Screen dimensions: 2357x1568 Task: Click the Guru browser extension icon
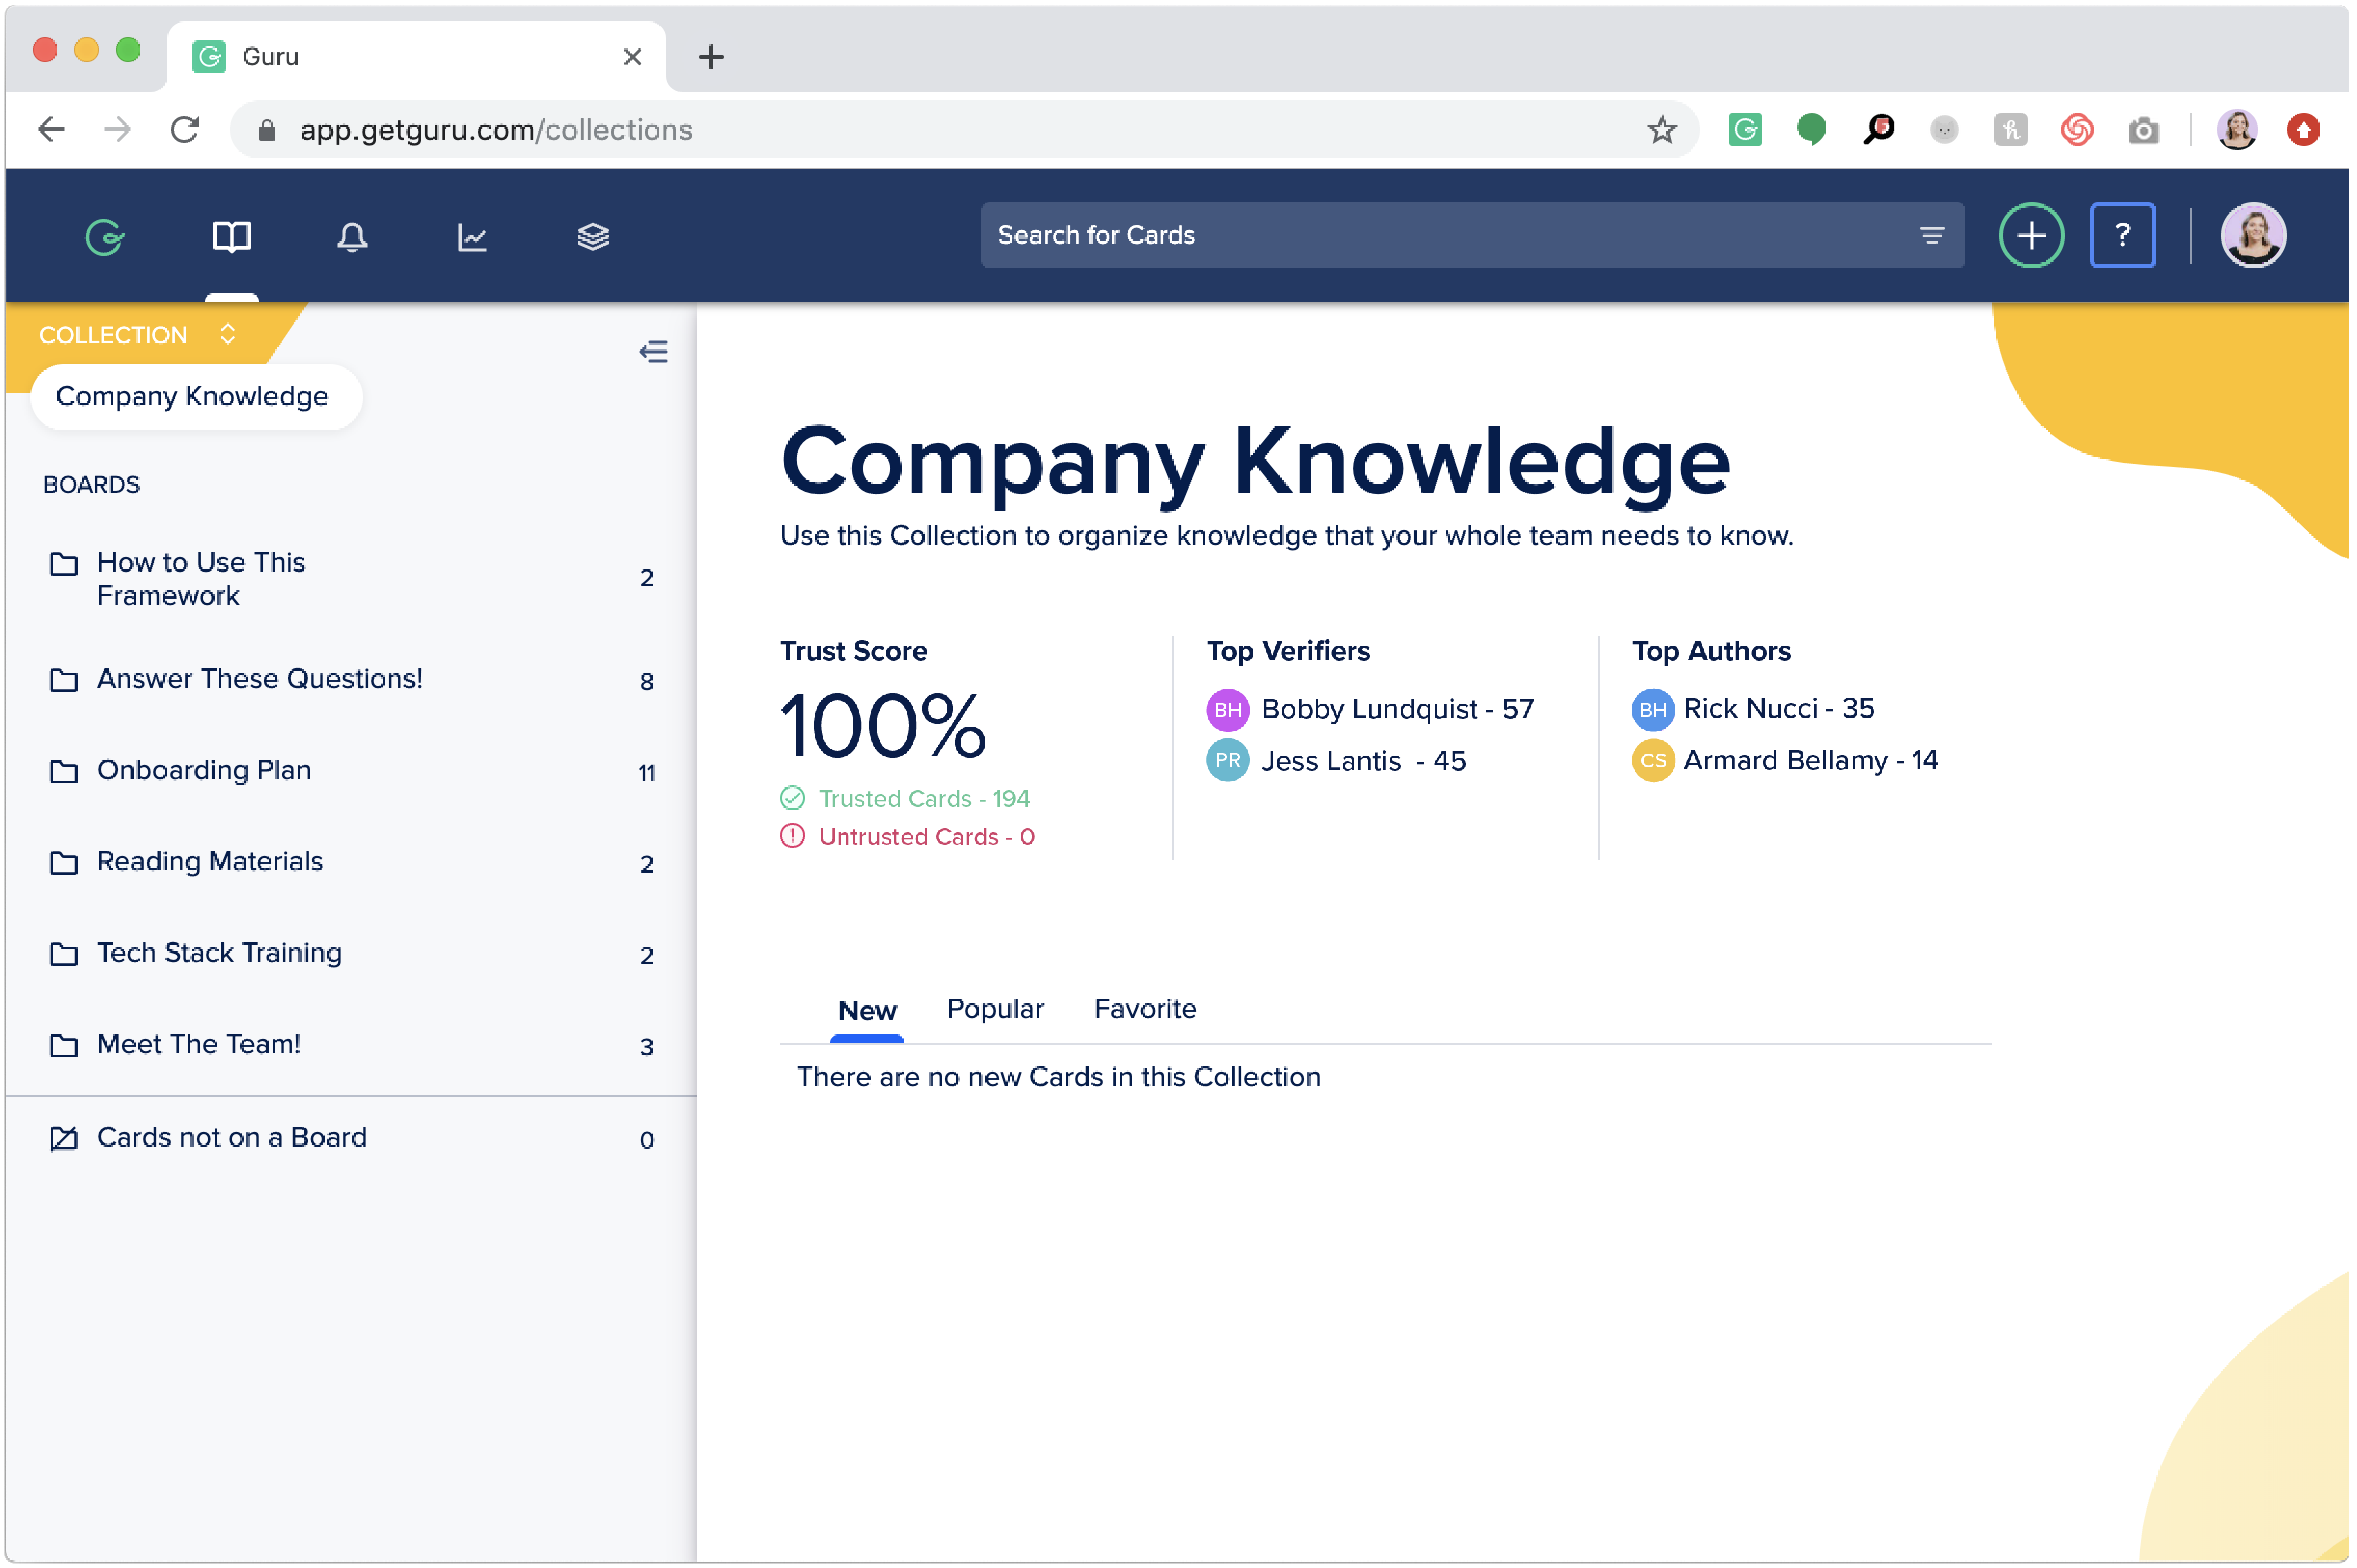coord(1744,130)
